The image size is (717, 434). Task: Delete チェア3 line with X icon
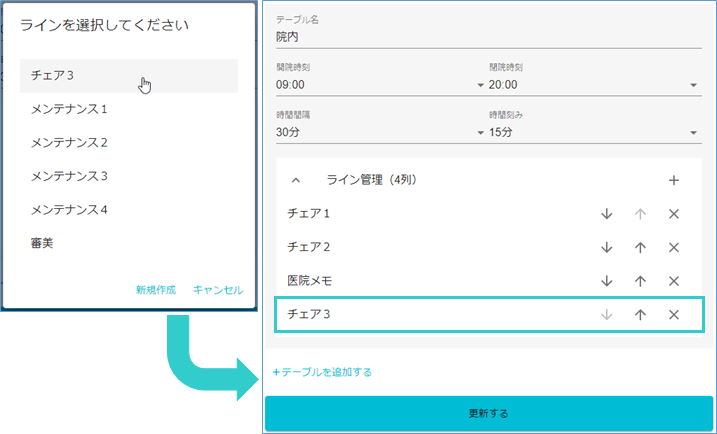tap(673, 315)
